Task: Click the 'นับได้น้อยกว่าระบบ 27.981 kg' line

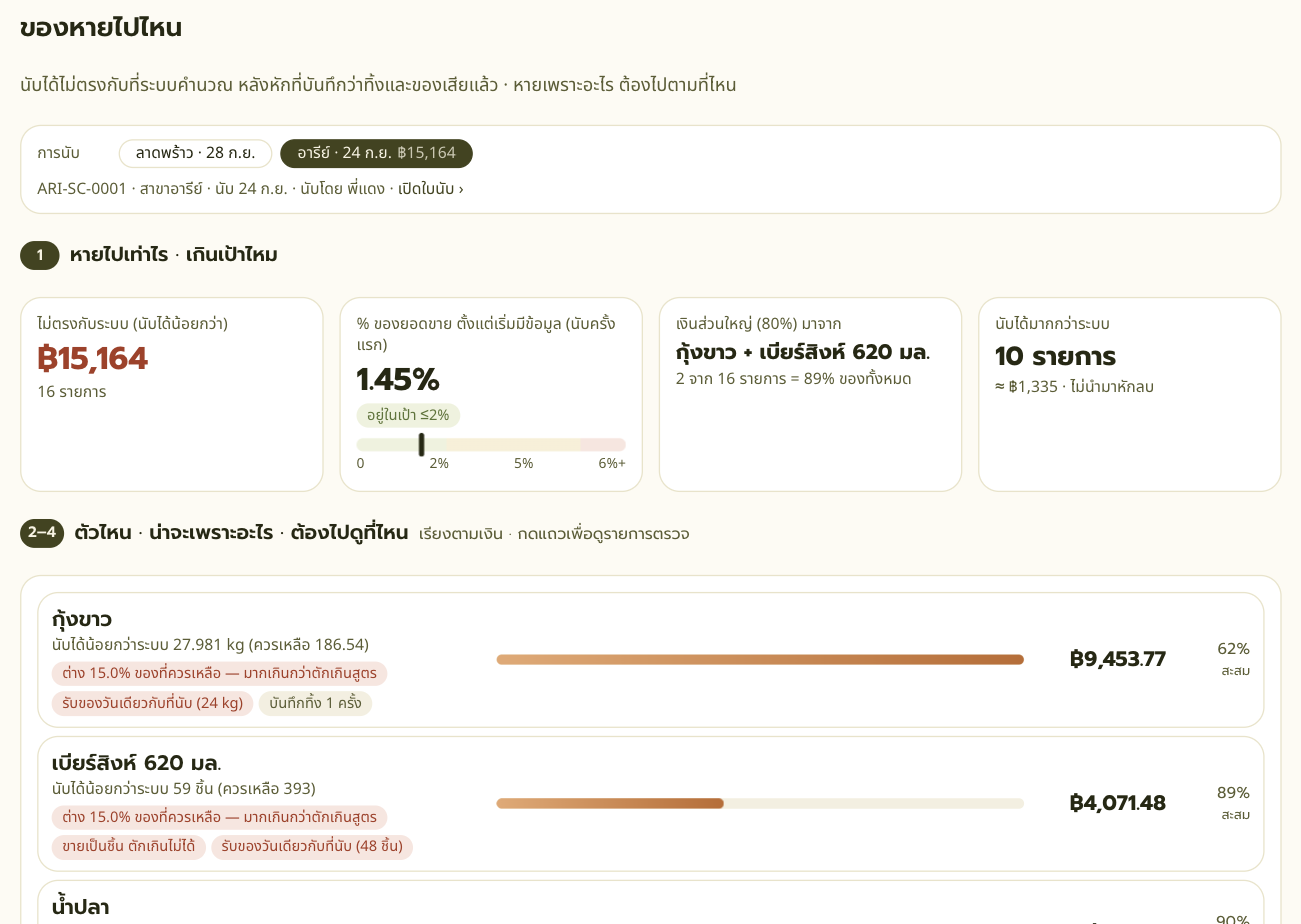Action: (x=210, y=644)
